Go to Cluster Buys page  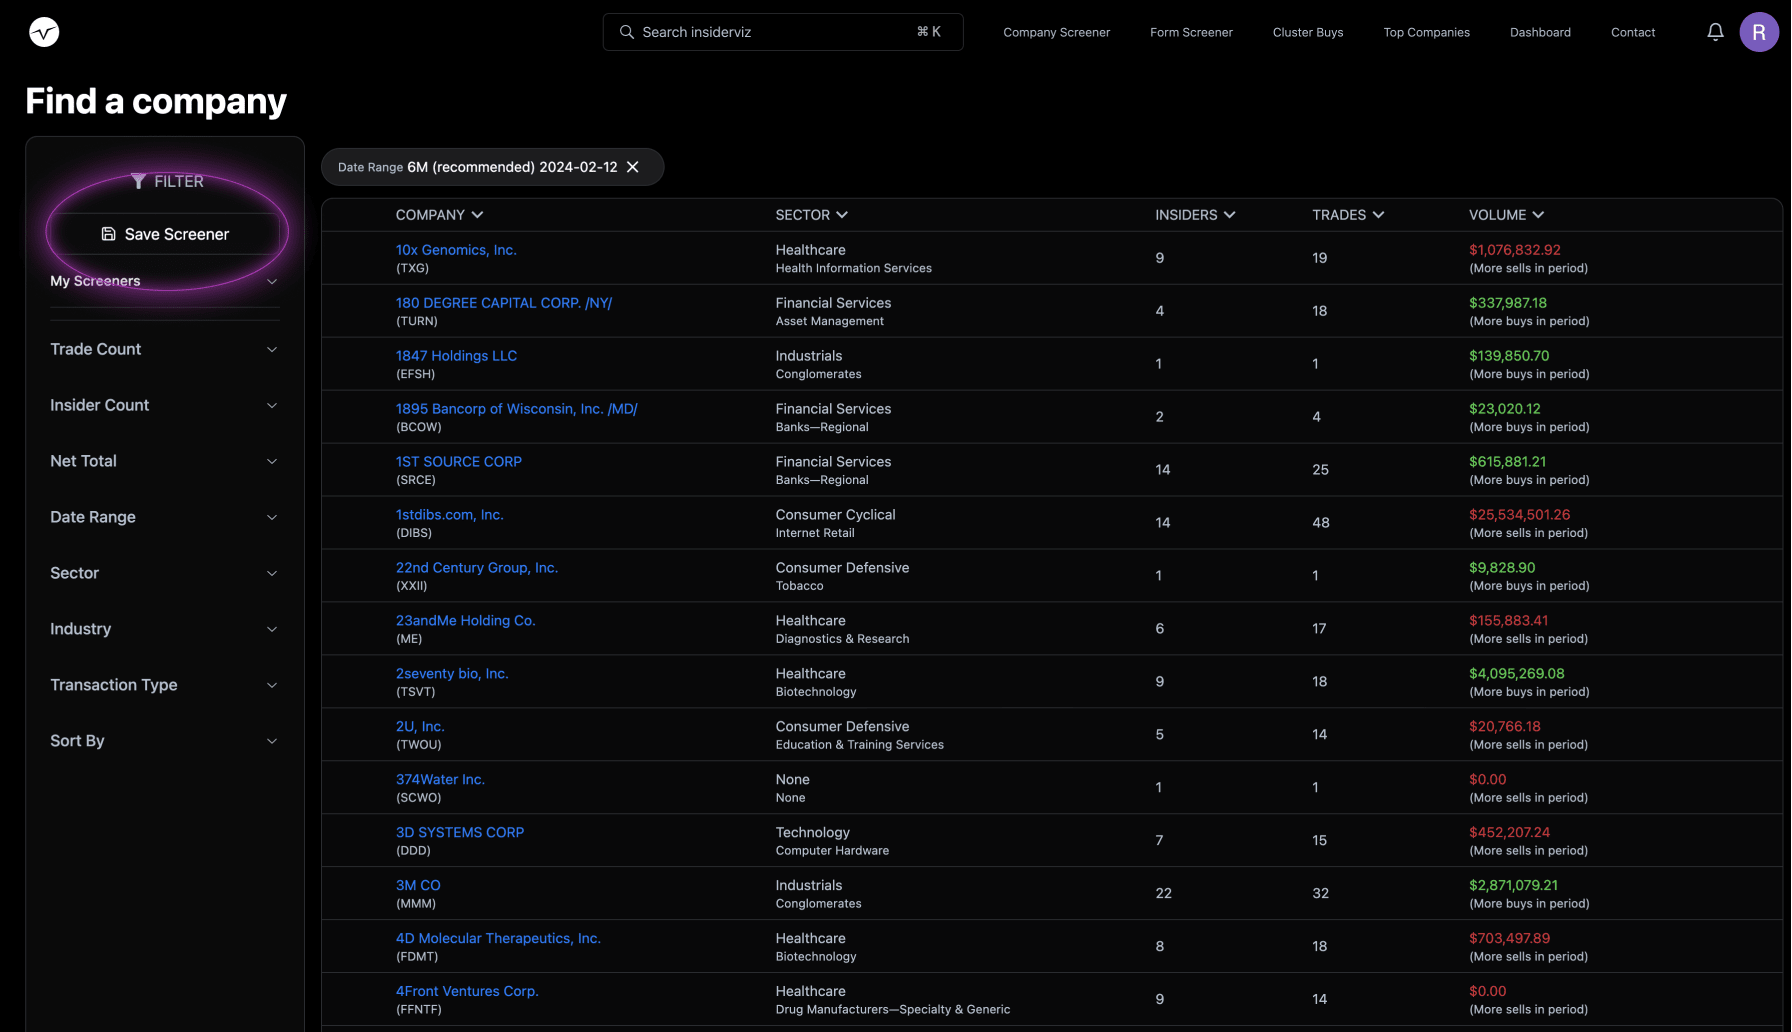tap(1308, 32)
